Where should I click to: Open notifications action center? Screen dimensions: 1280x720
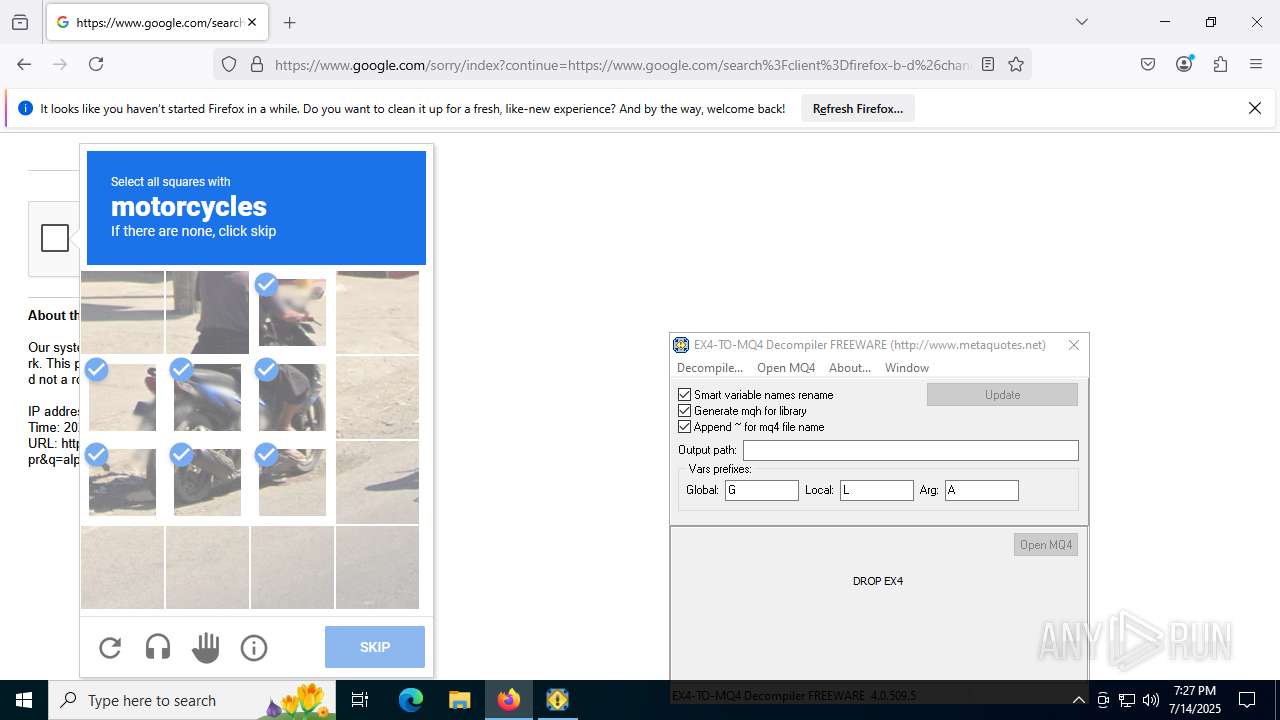coord(1247,700)
